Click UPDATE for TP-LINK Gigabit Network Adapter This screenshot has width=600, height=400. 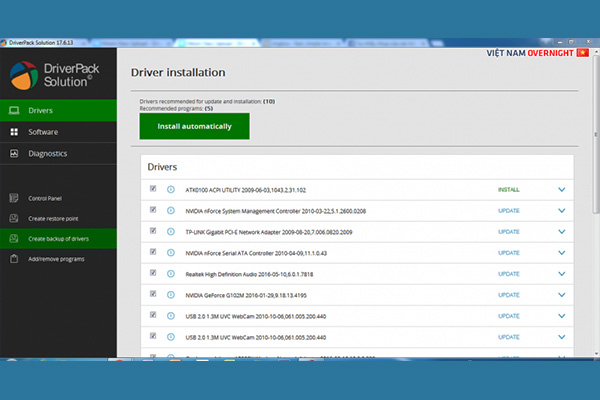pos(509,232)
